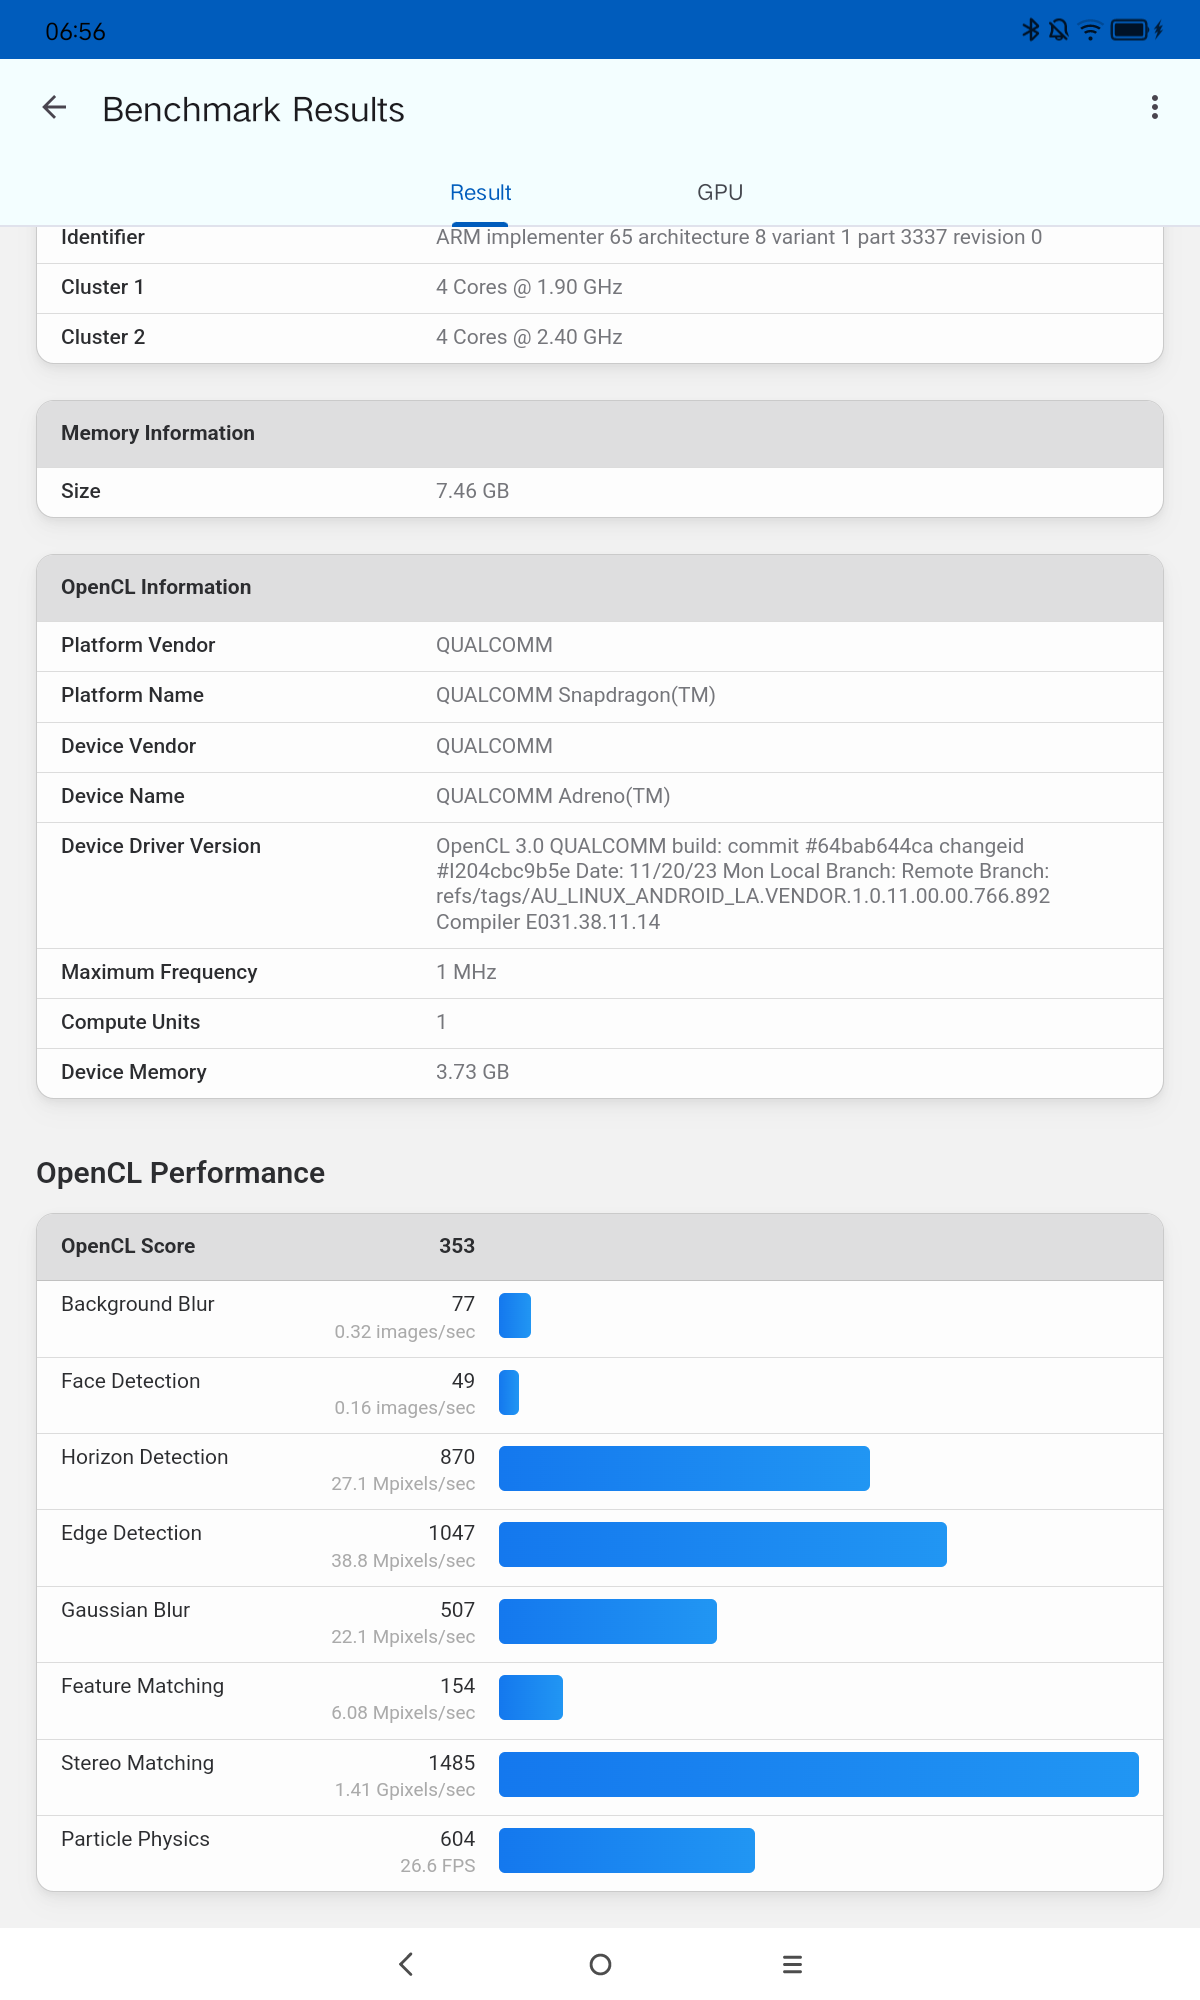Tap the OpenCL Score header row
The height and width of the screenshot is (2000, 1200).
[x=600, y=1246]
